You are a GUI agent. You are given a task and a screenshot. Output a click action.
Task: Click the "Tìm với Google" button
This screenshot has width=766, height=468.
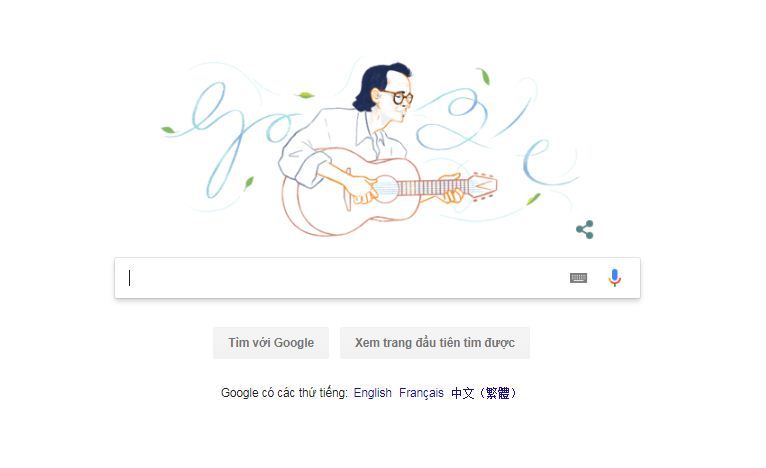pyautogui.click(x=271, y=342)
